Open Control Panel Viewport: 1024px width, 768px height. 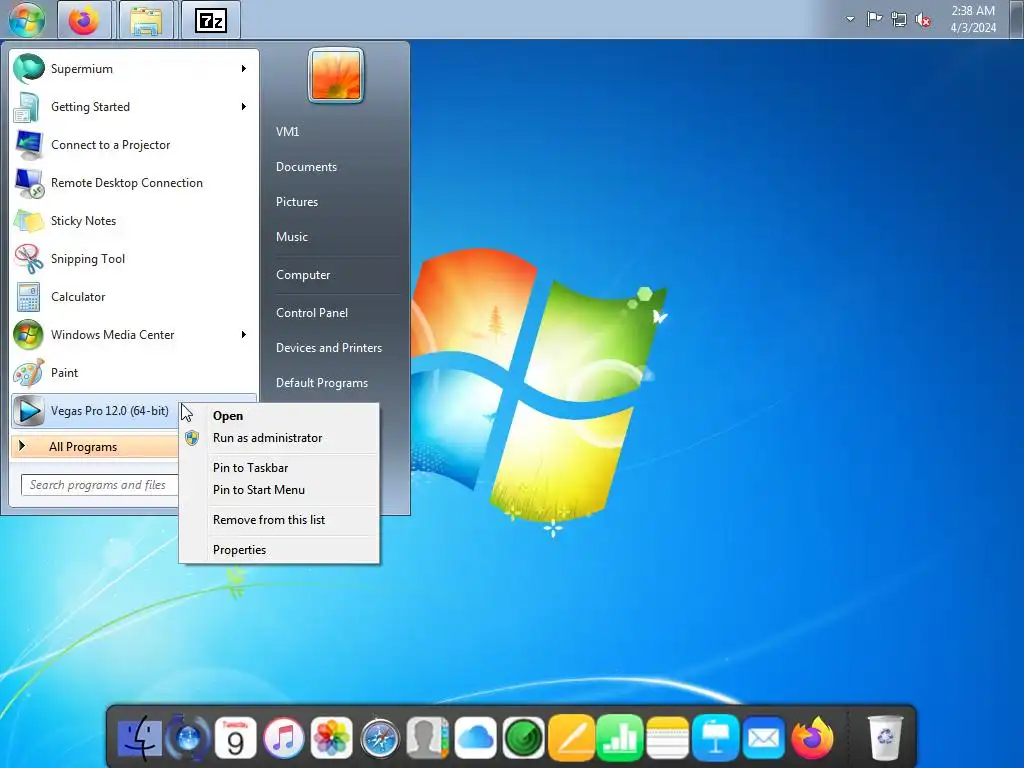[312, 313]
